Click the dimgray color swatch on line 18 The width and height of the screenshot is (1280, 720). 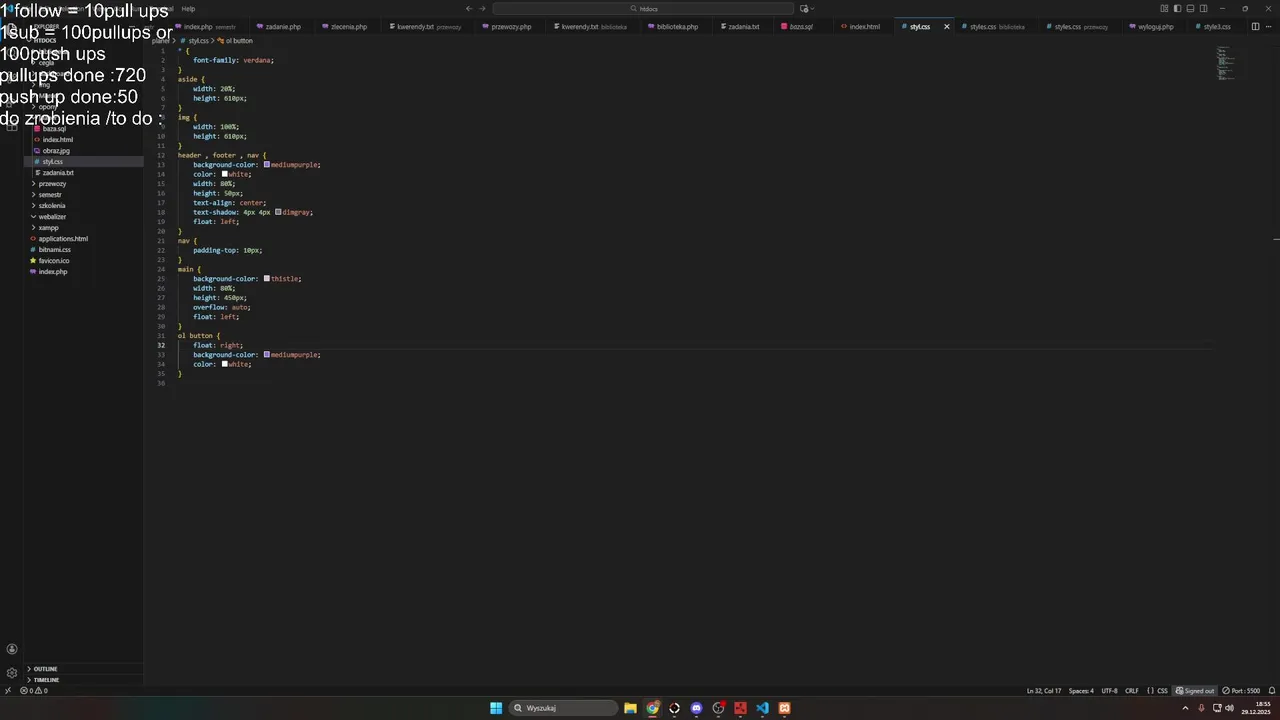coord(278,212)
